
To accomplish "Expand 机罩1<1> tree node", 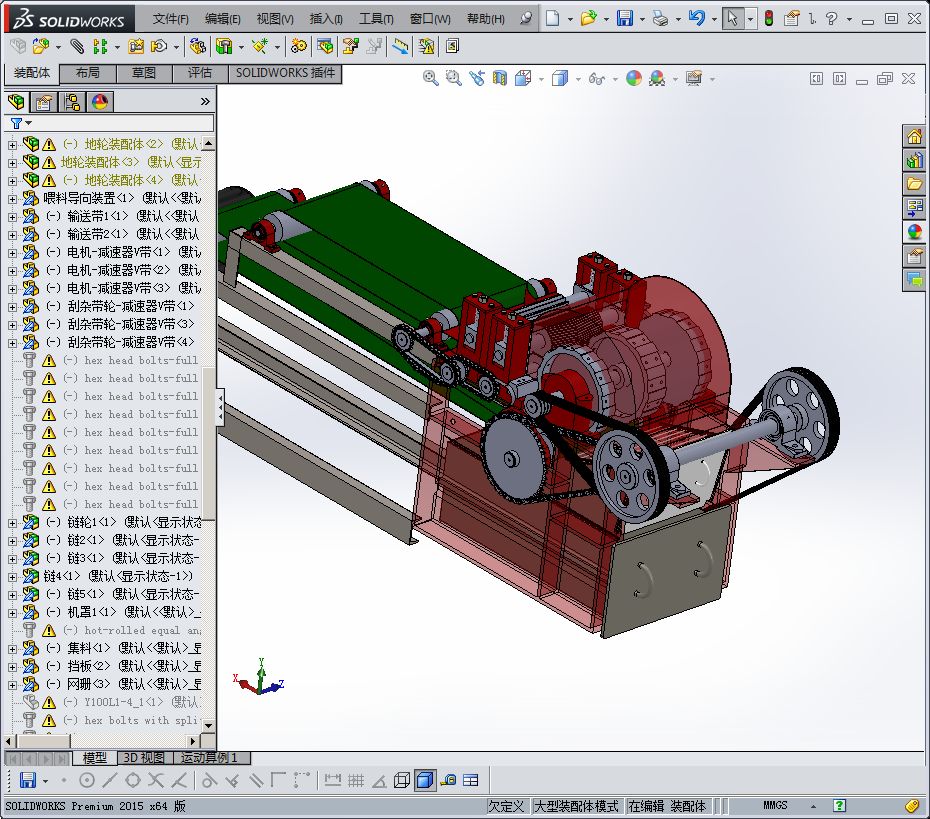I will pyautogui.click(x=12, y=613).
